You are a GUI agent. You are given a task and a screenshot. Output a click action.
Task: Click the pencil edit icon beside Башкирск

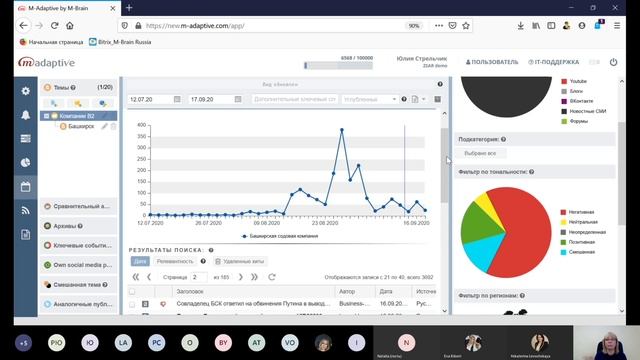(104, 126)
